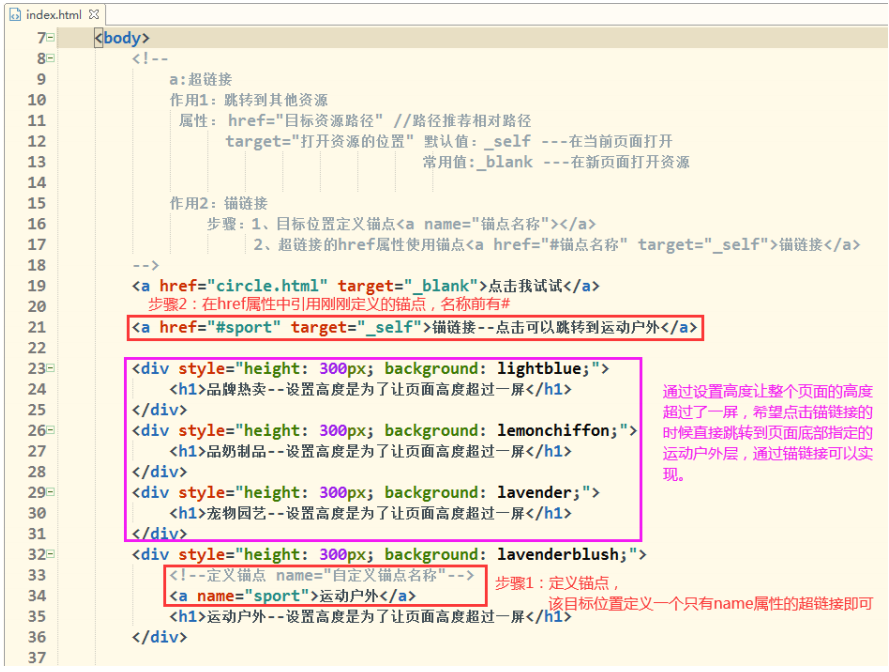The width and height of the screenshot is (889, 672).
Task: Click the "lemonchiffon" background value
Action: click(x=553, y=430)
